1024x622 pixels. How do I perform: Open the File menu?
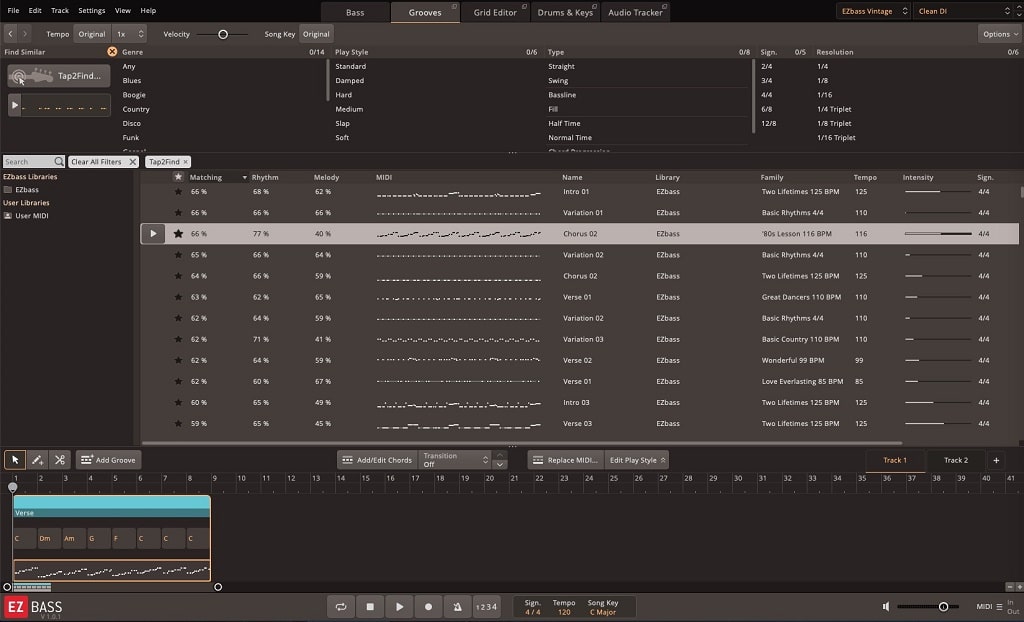(x=13, y=10)
